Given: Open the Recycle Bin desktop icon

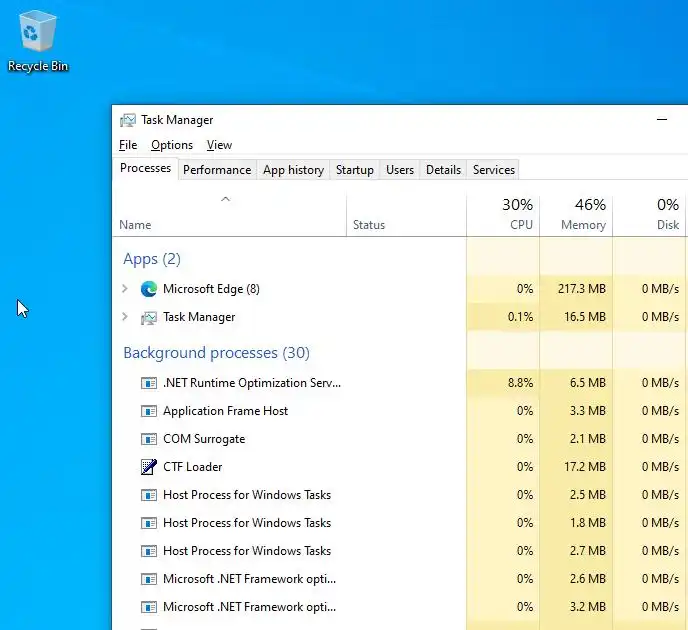Looking at the screenshot, I should (38, 42).
